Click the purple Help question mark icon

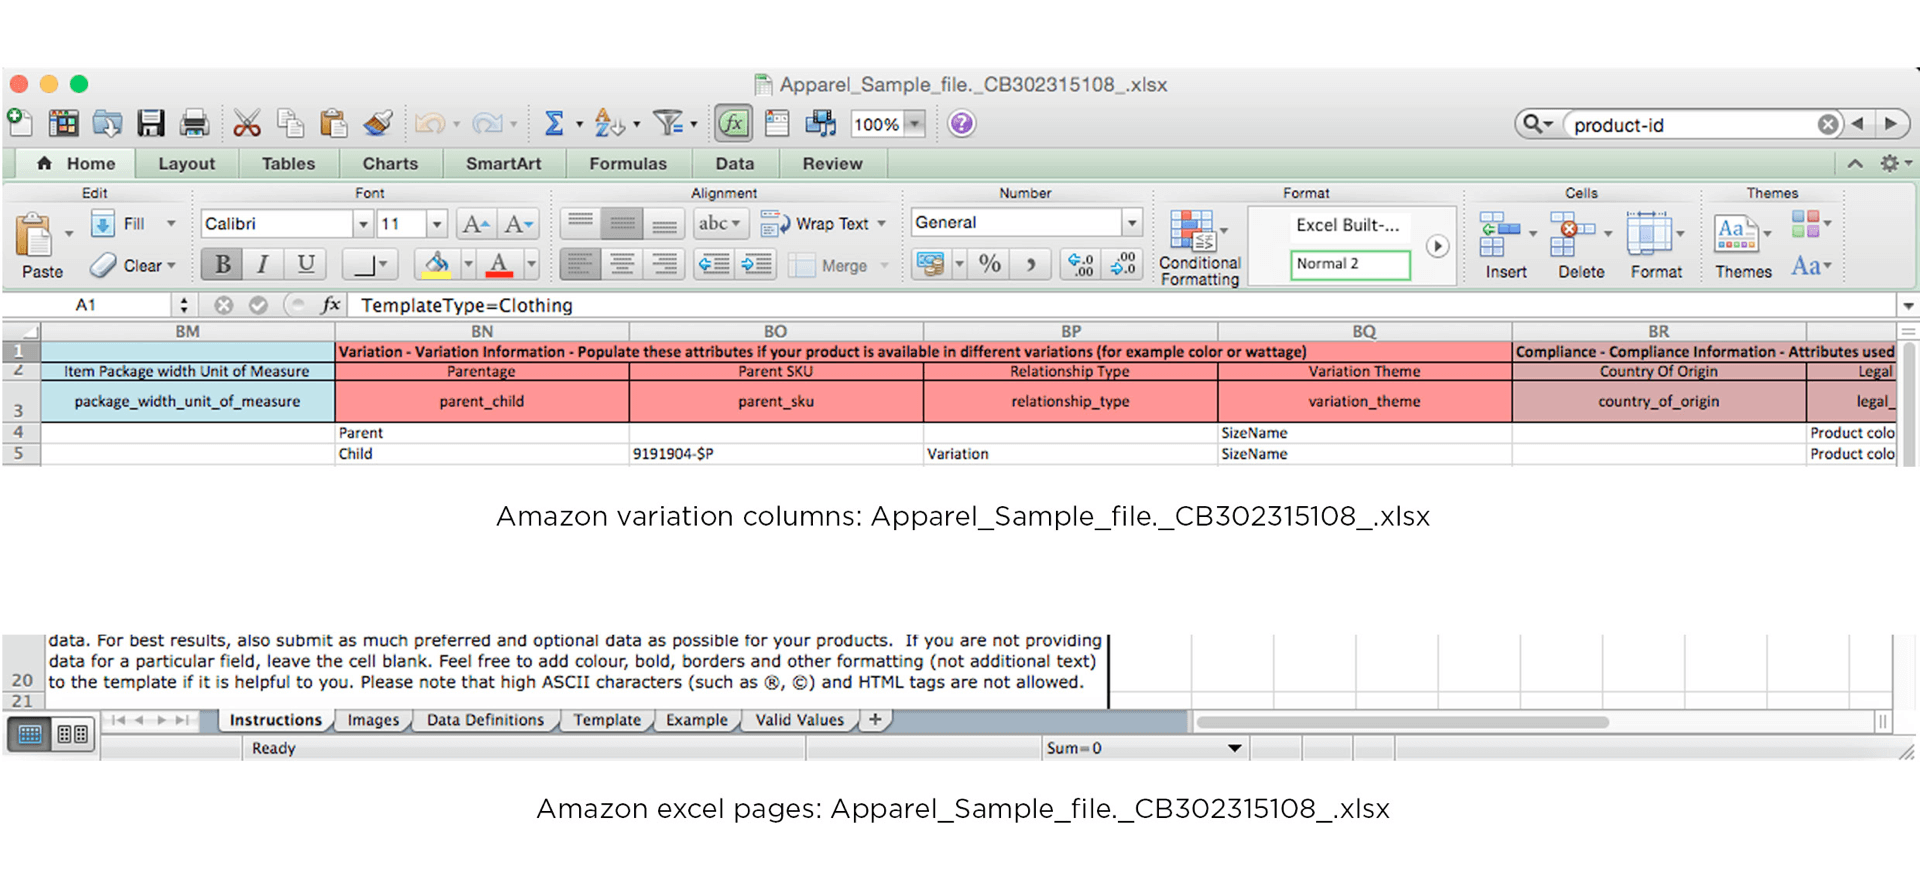point(961,124)
